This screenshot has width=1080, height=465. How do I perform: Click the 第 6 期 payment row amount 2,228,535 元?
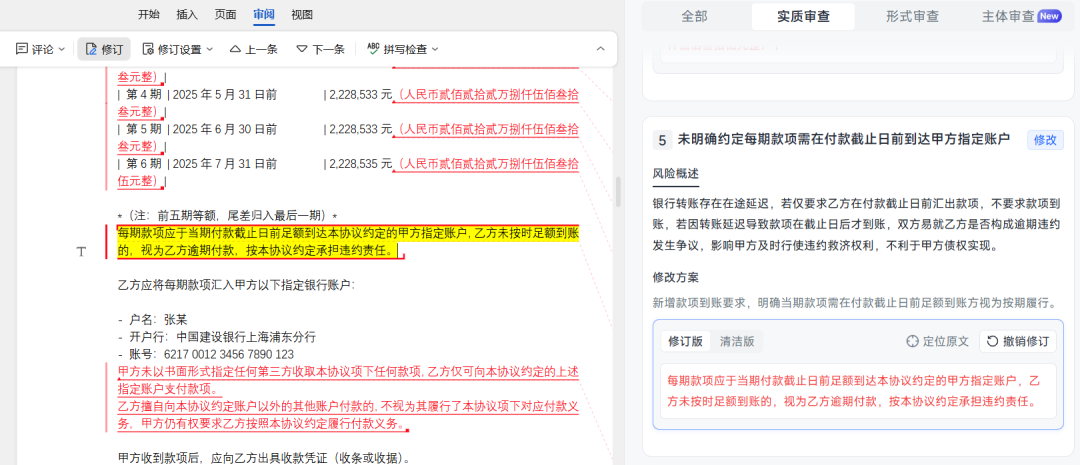point(360,164)
